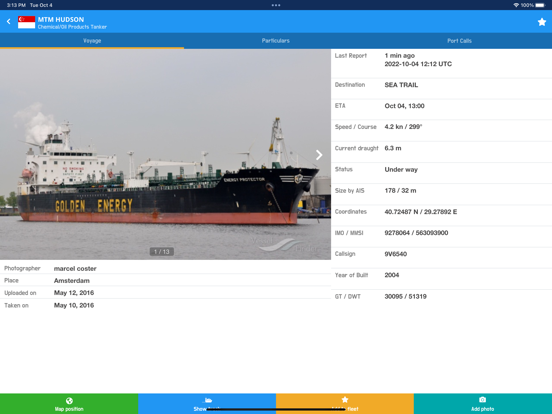The height and width of the screenshot is (414, 552).
Task: Select the MTM HUDSON vessel title
Action: click(61, 19)
